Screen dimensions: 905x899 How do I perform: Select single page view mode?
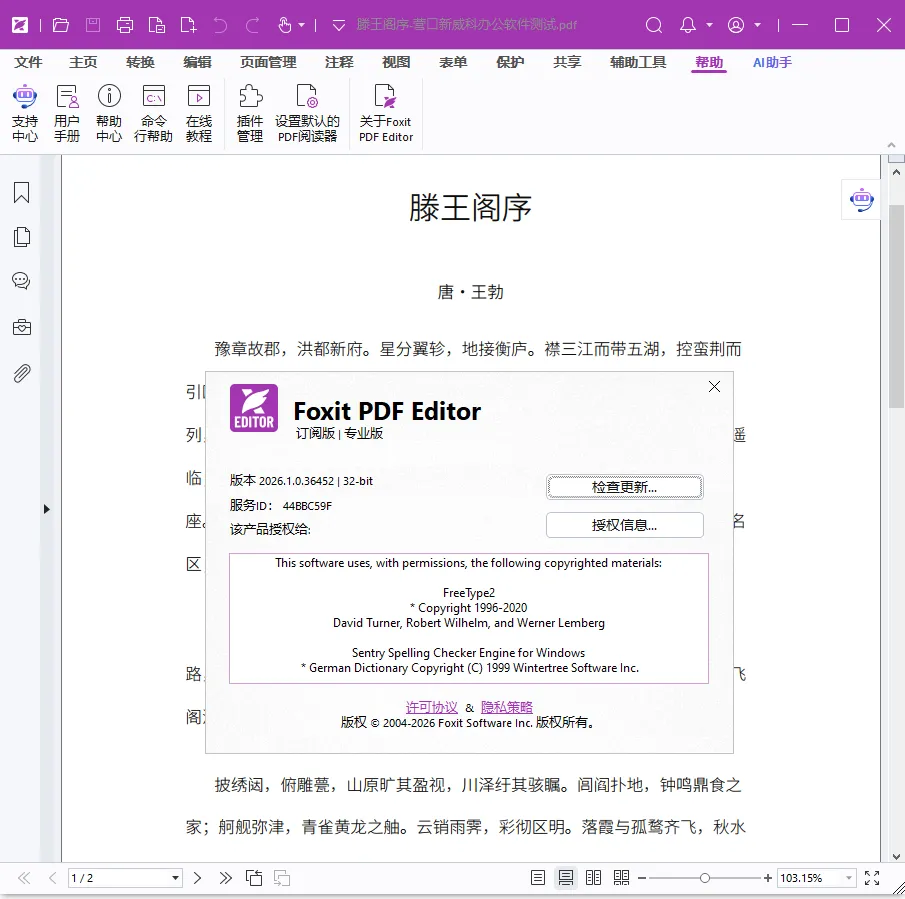tap(537, 878)
